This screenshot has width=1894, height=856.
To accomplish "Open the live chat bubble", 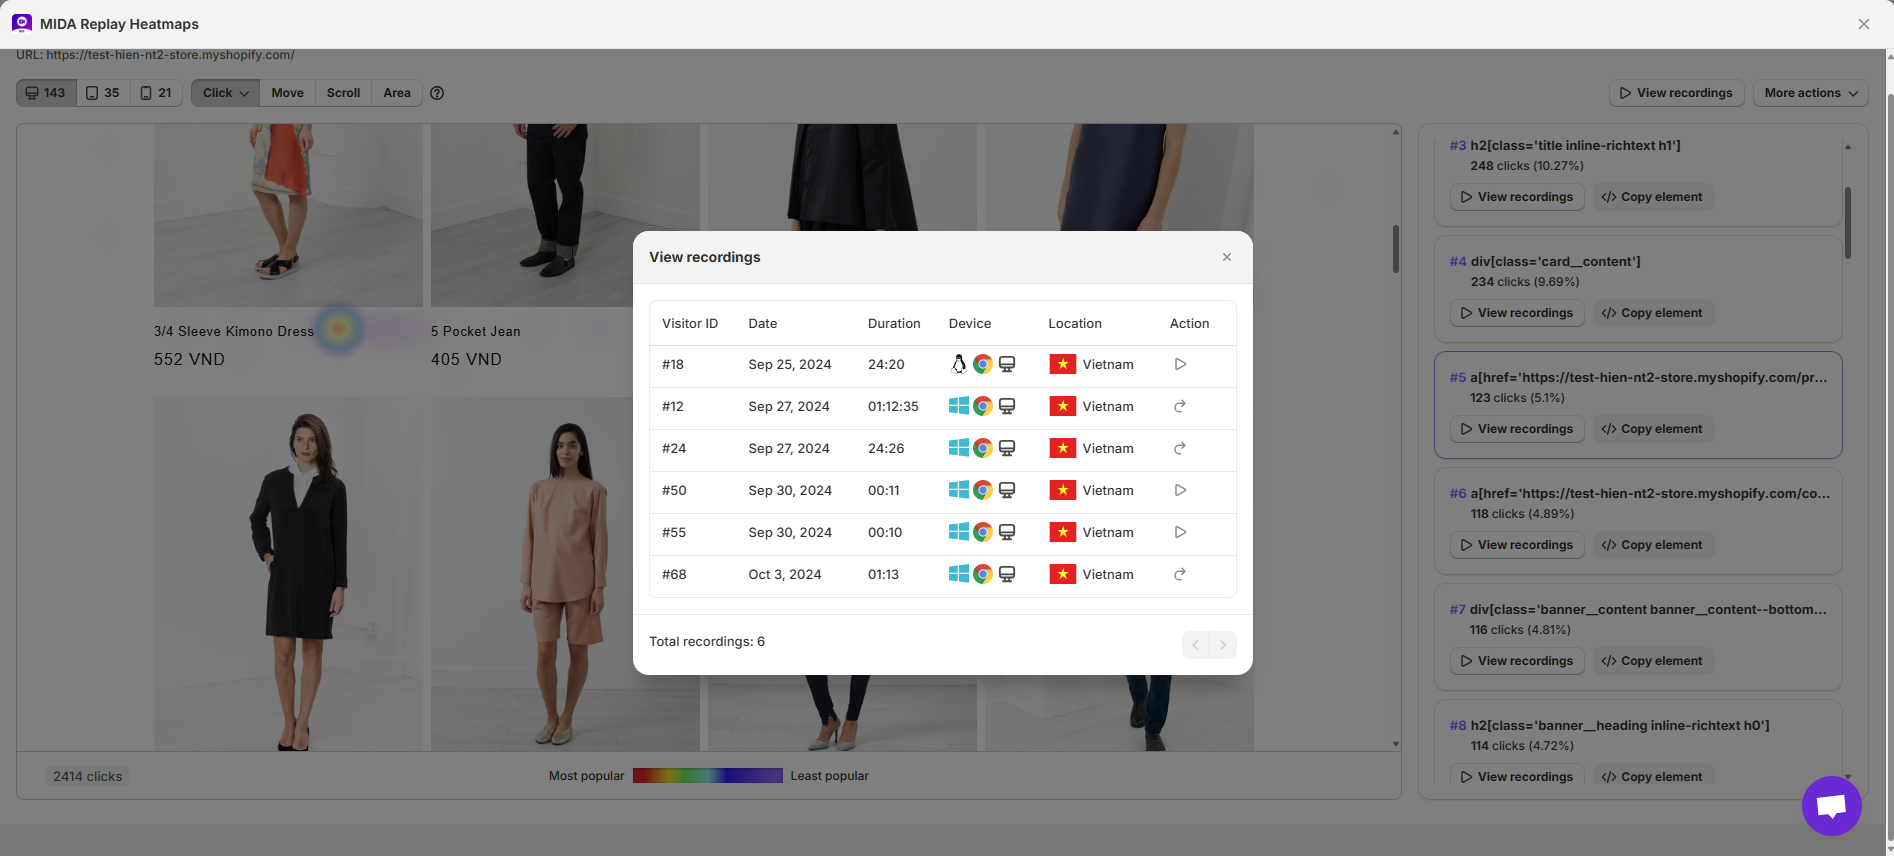I will (1831, 805).
